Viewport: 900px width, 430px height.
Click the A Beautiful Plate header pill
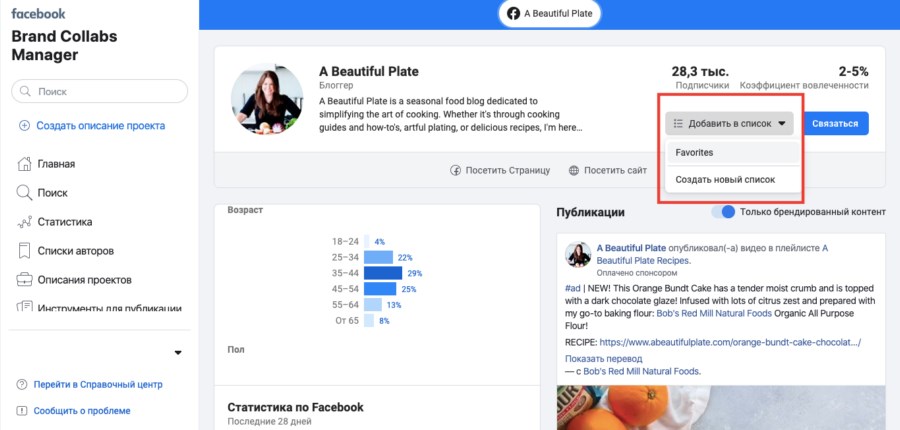pos(550,13)
